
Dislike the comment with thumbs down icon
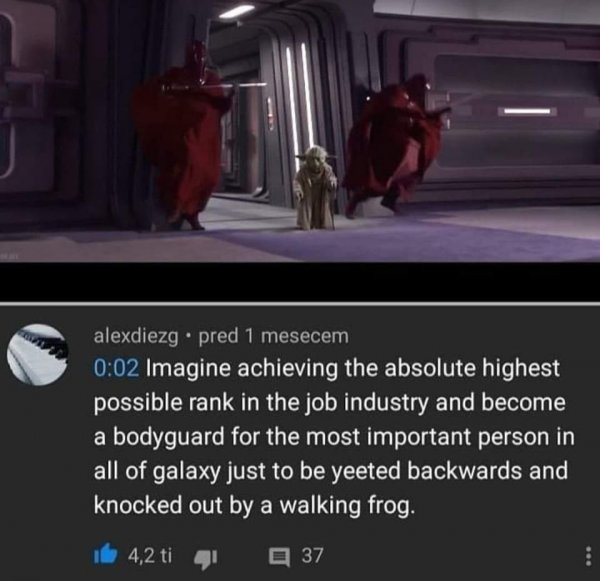click(x=206, y=559)
